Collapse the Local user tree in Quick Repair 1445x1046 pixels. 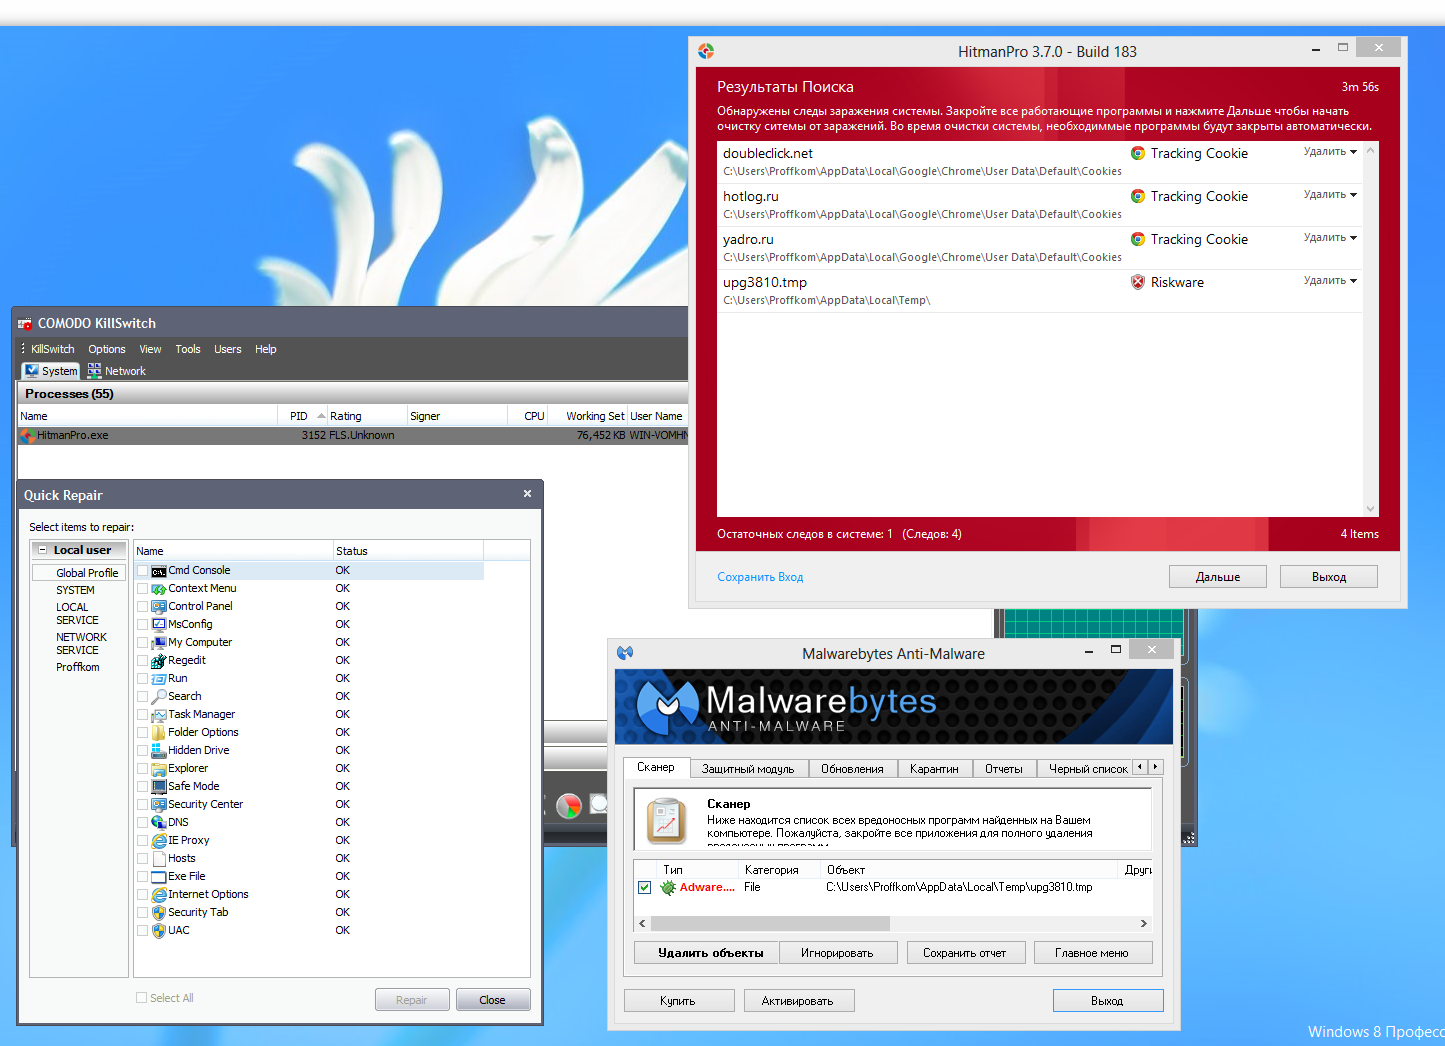coord(43,550)
